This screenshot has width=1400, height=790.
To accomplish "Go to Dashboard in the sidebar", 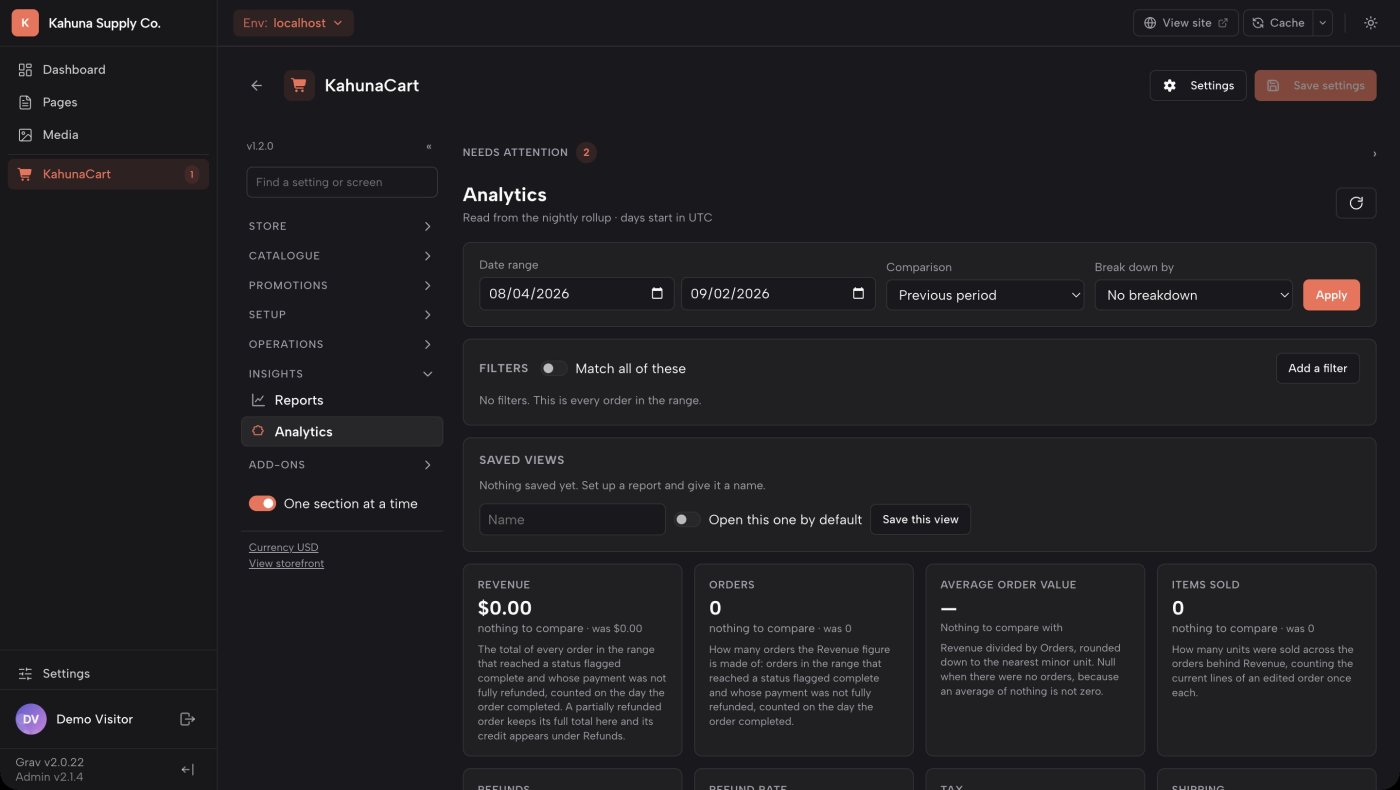I will [x=108, y=70].
